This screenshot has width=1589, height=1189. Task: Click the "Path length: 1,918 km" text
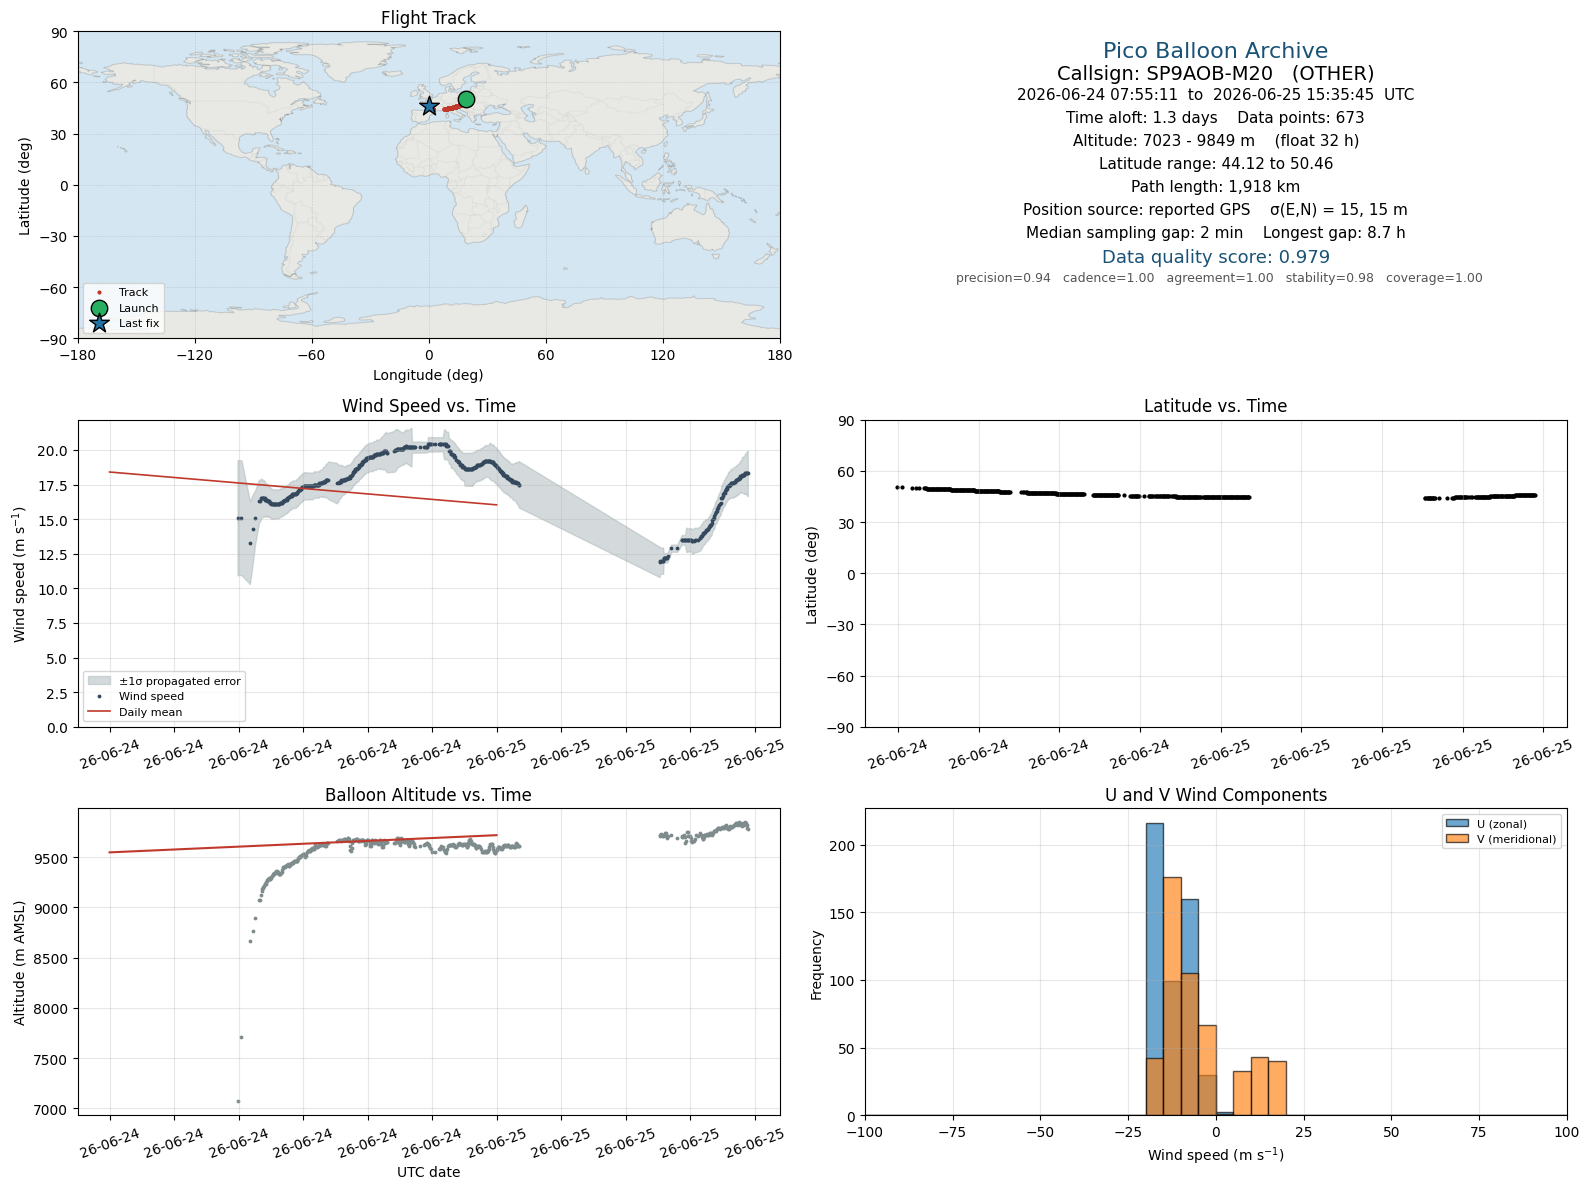click(x=1215, y=187)
